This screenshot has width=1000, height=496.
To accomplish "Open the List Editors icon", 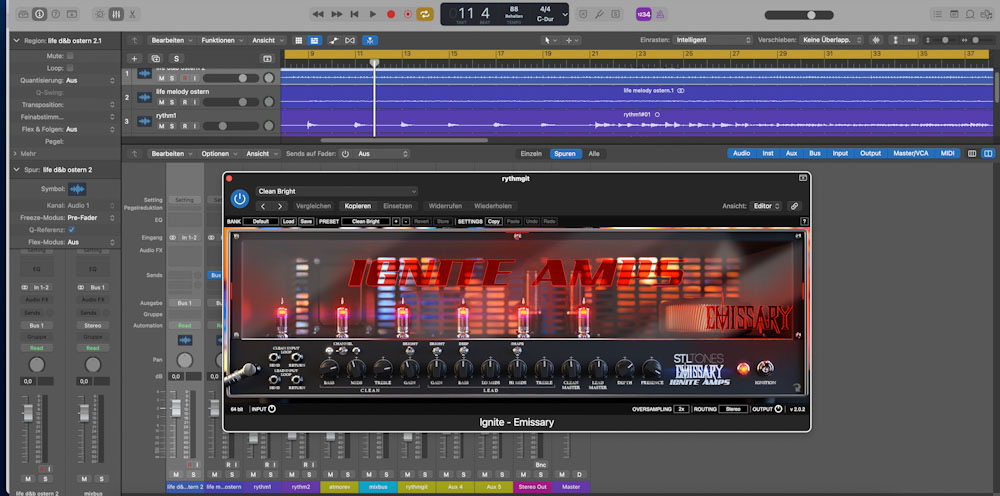I will pos(937,14).
